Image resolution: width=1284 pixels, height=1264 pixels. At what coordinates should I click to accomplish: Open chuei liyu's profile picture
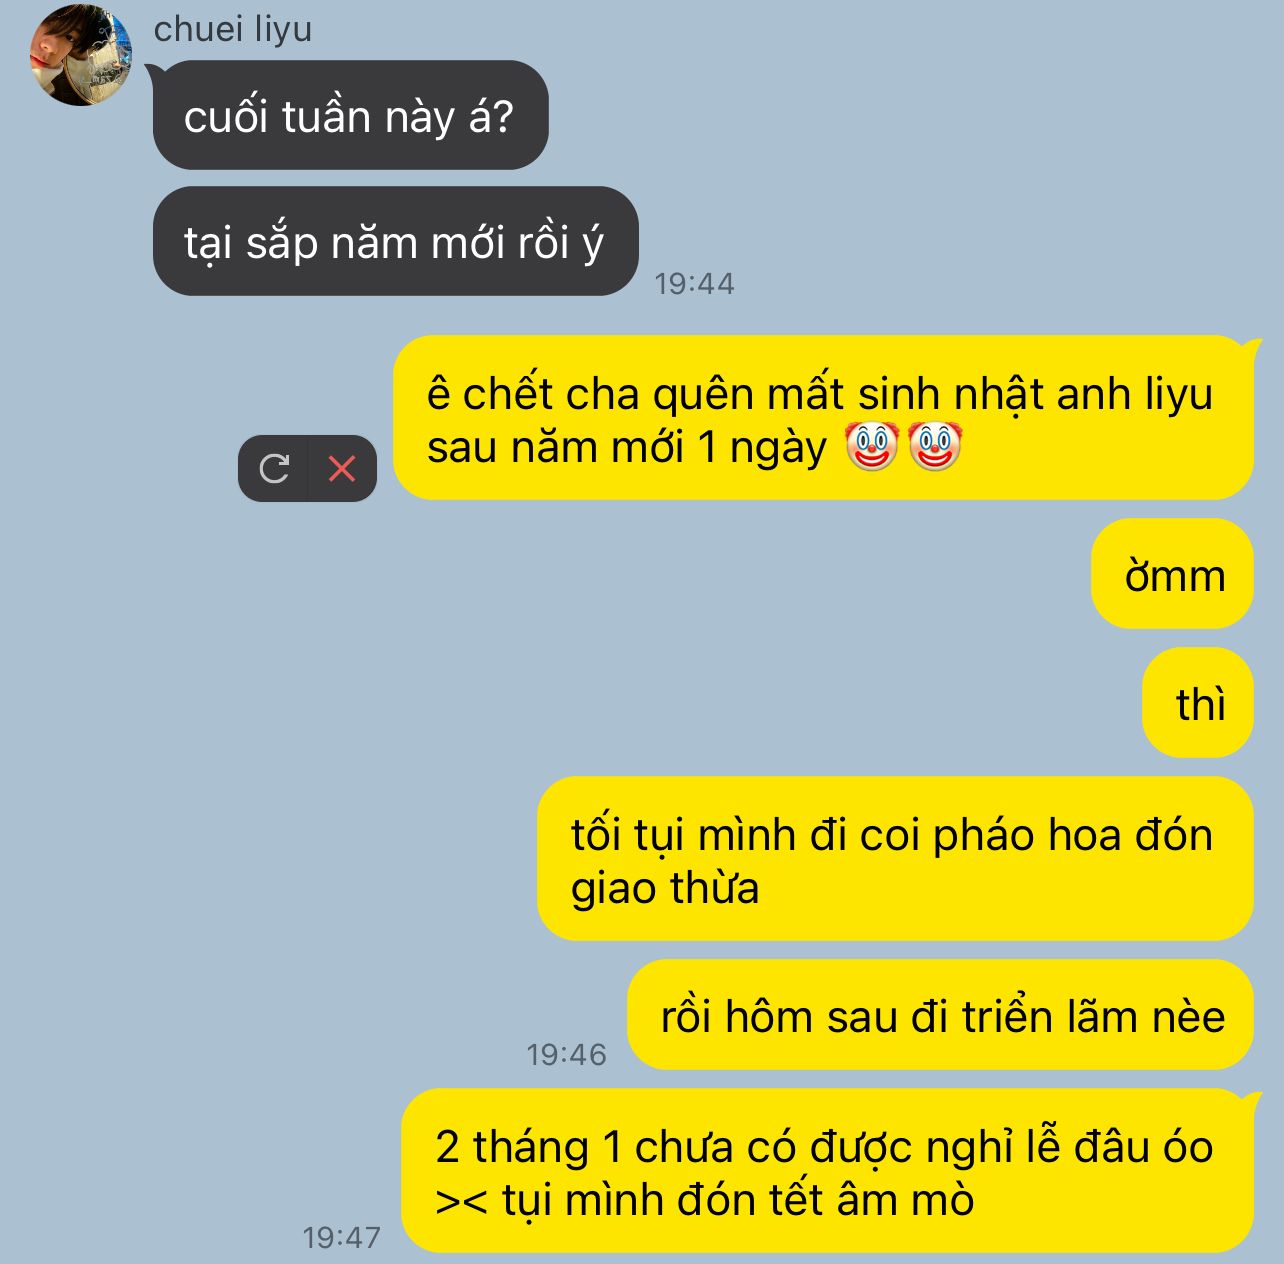tap(81, 55)
